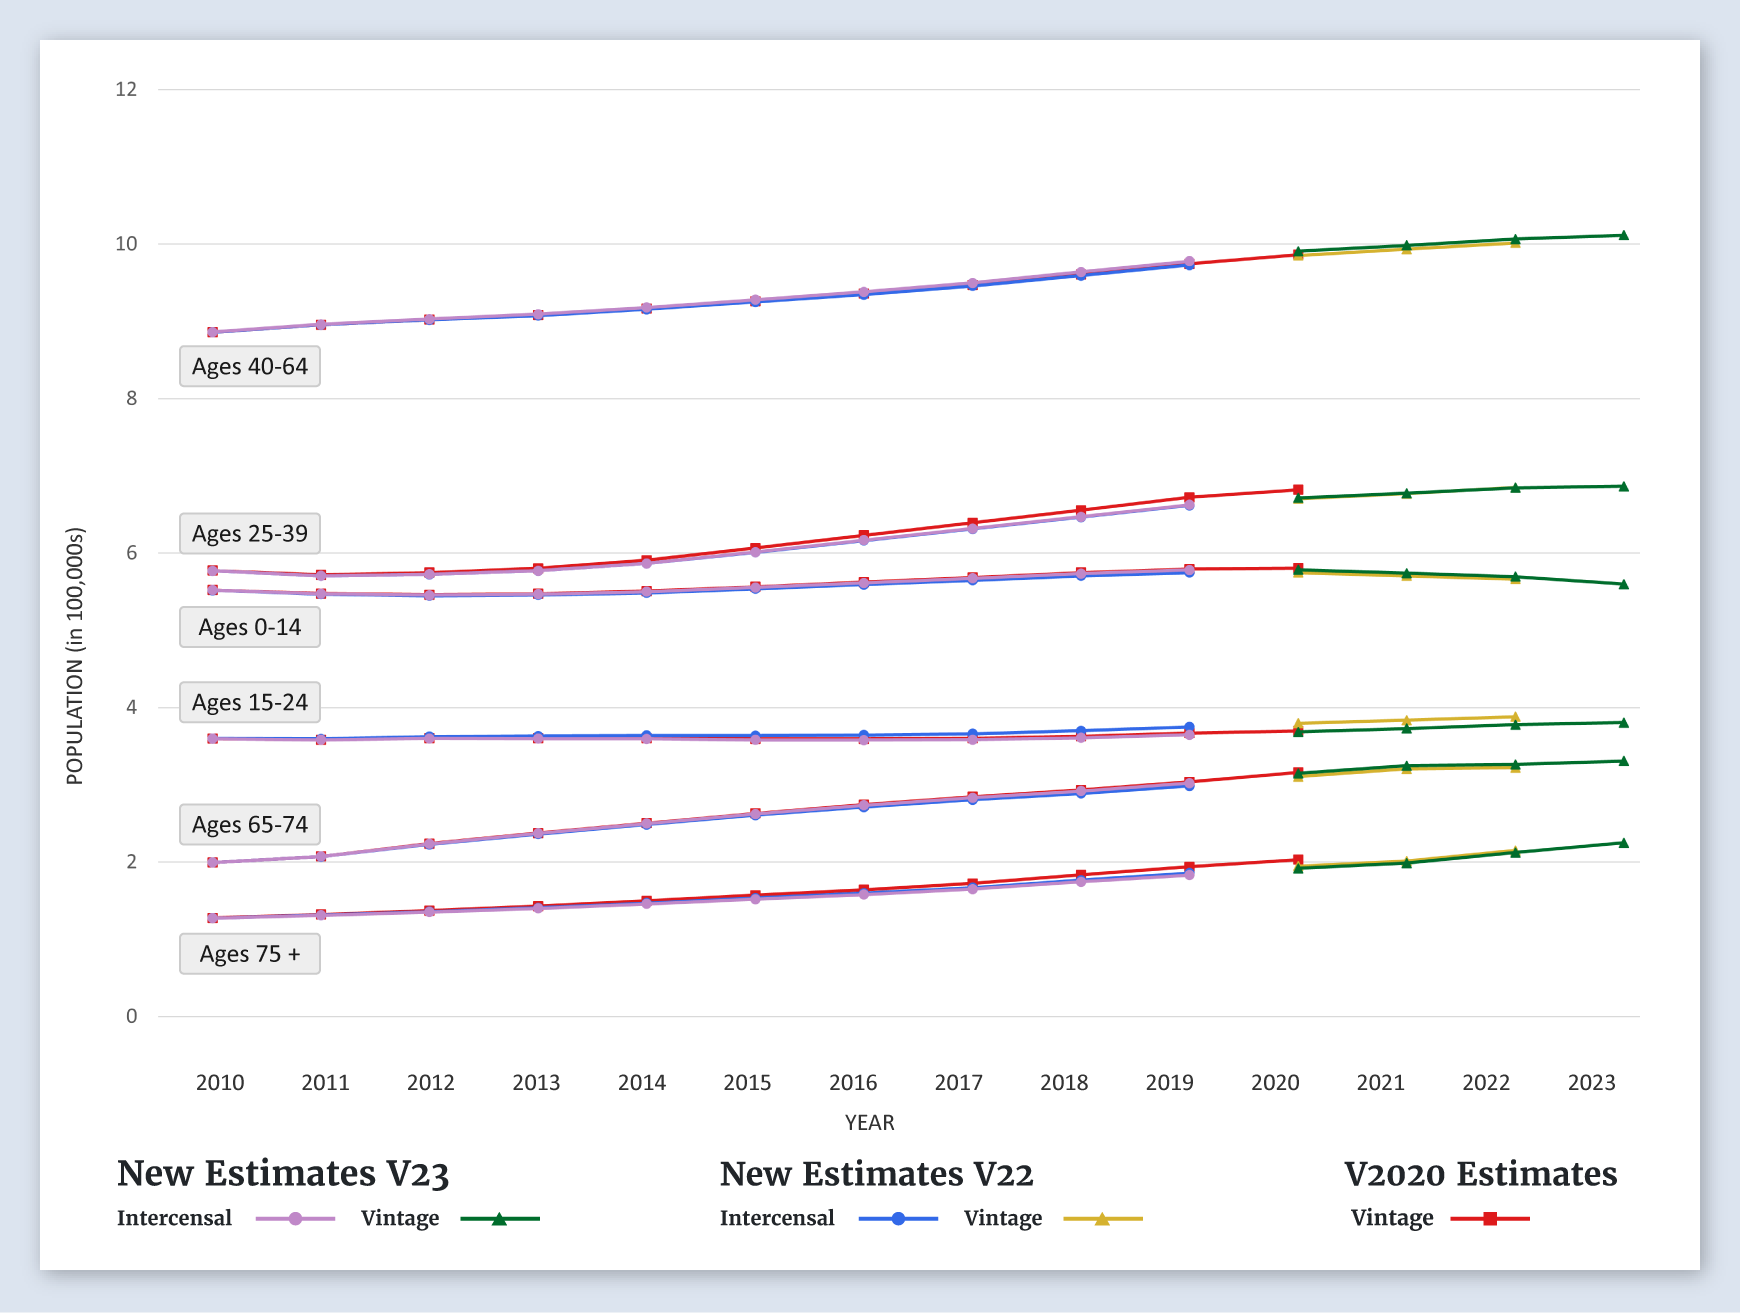The image size is (1740, 1313).
Task: Click the green triangle V23 Vintage legend marker
Action: (499, 1219)
